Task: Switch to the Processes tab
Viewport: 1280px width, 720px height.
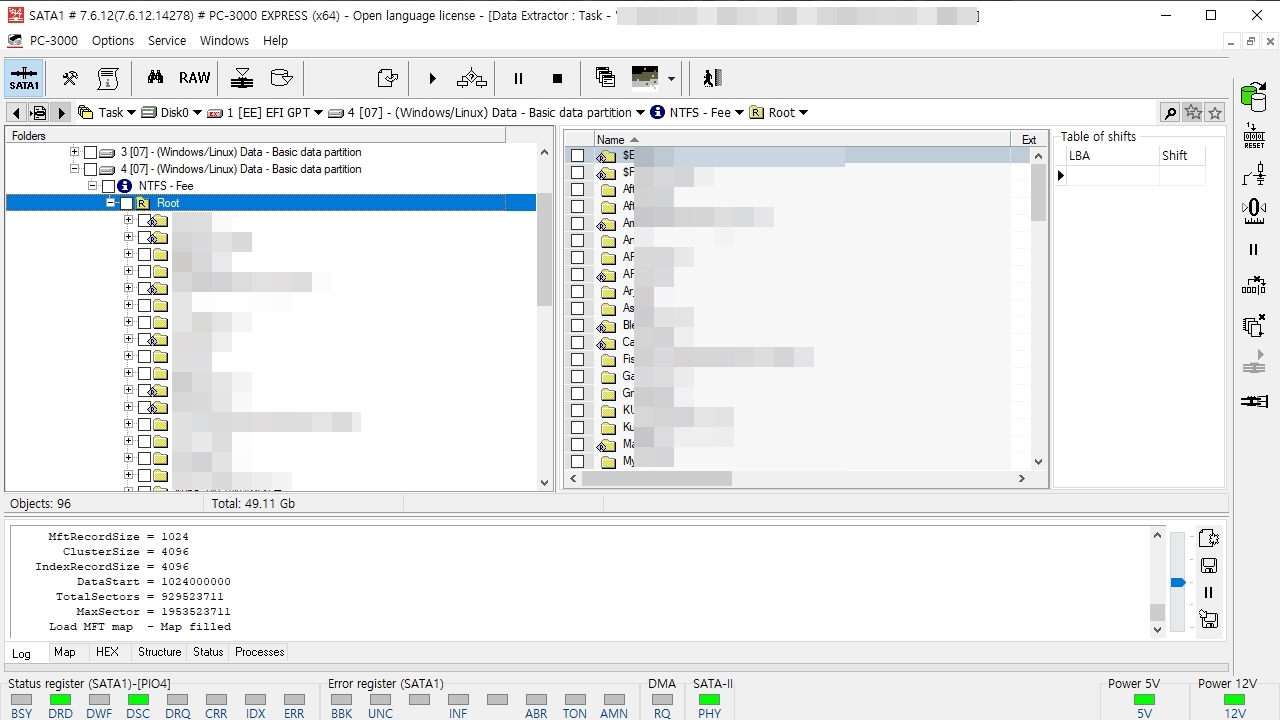Action: [260, 652]
